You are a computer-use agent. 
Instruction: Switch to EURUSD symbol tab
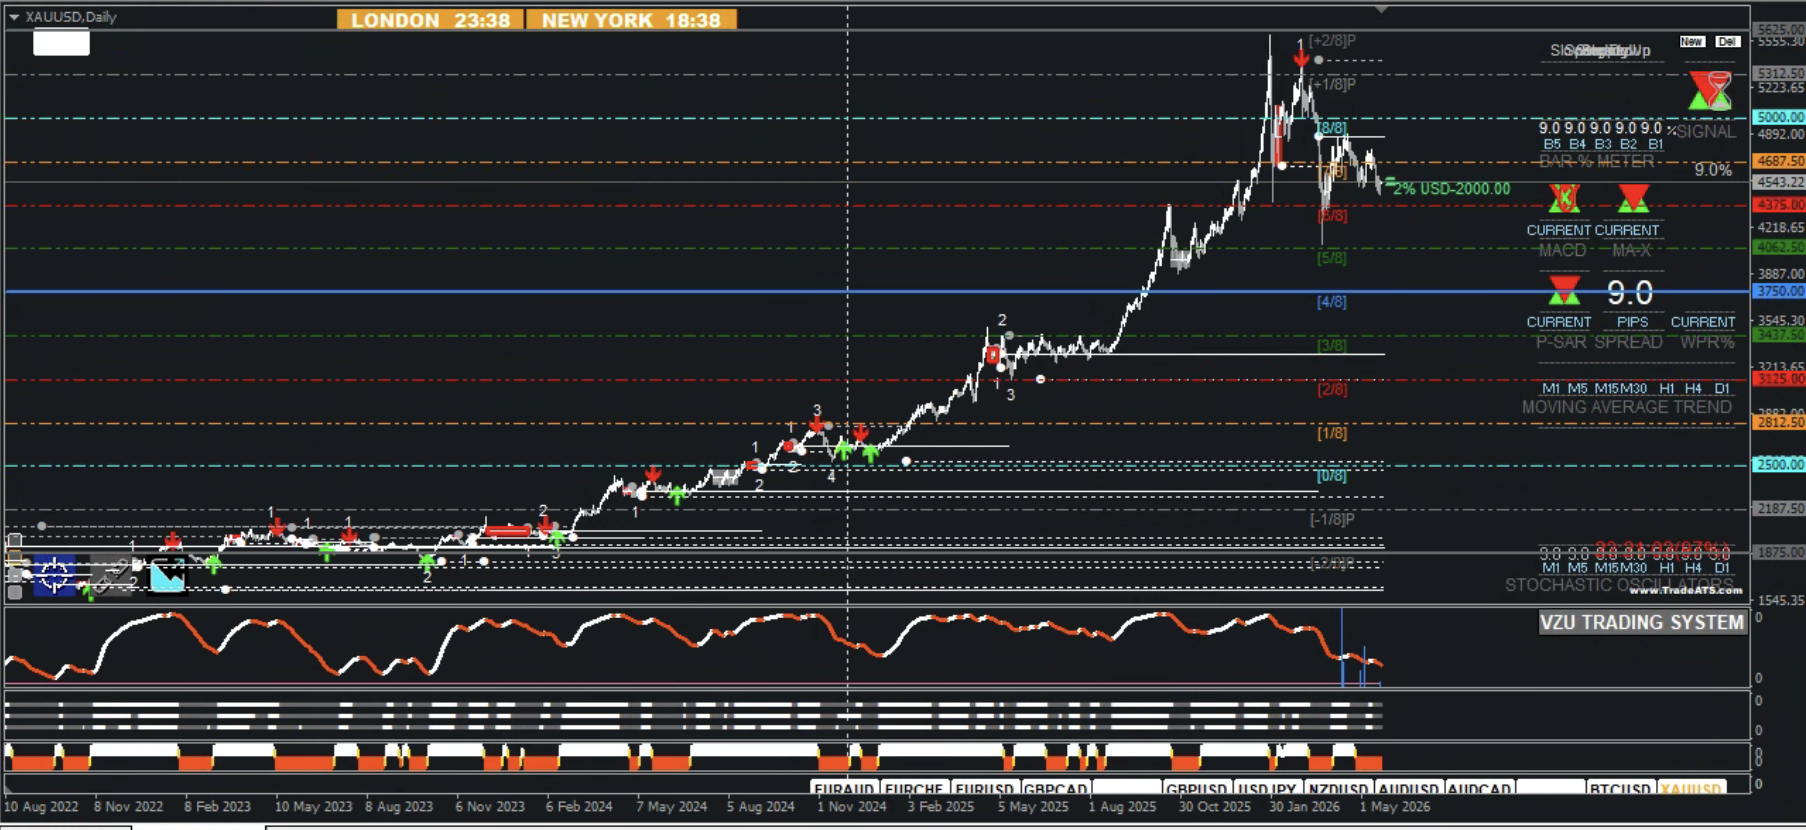(985, 789)
